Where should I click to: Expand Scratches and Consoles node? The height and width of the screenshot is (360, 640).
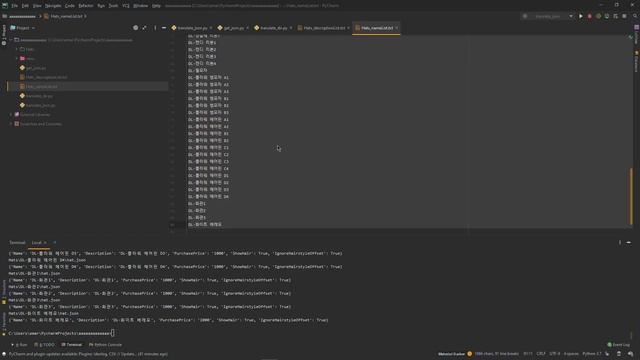(x=11, y=124)
